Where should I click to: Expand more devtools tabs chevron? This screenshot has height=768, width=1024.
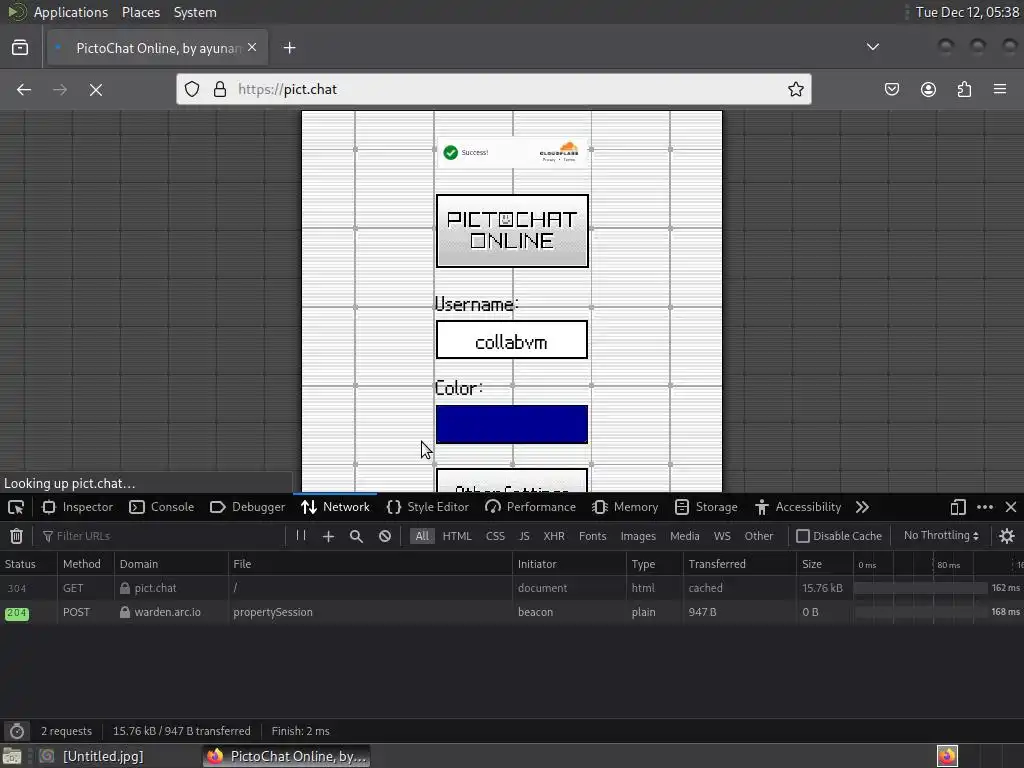point(862,507)
